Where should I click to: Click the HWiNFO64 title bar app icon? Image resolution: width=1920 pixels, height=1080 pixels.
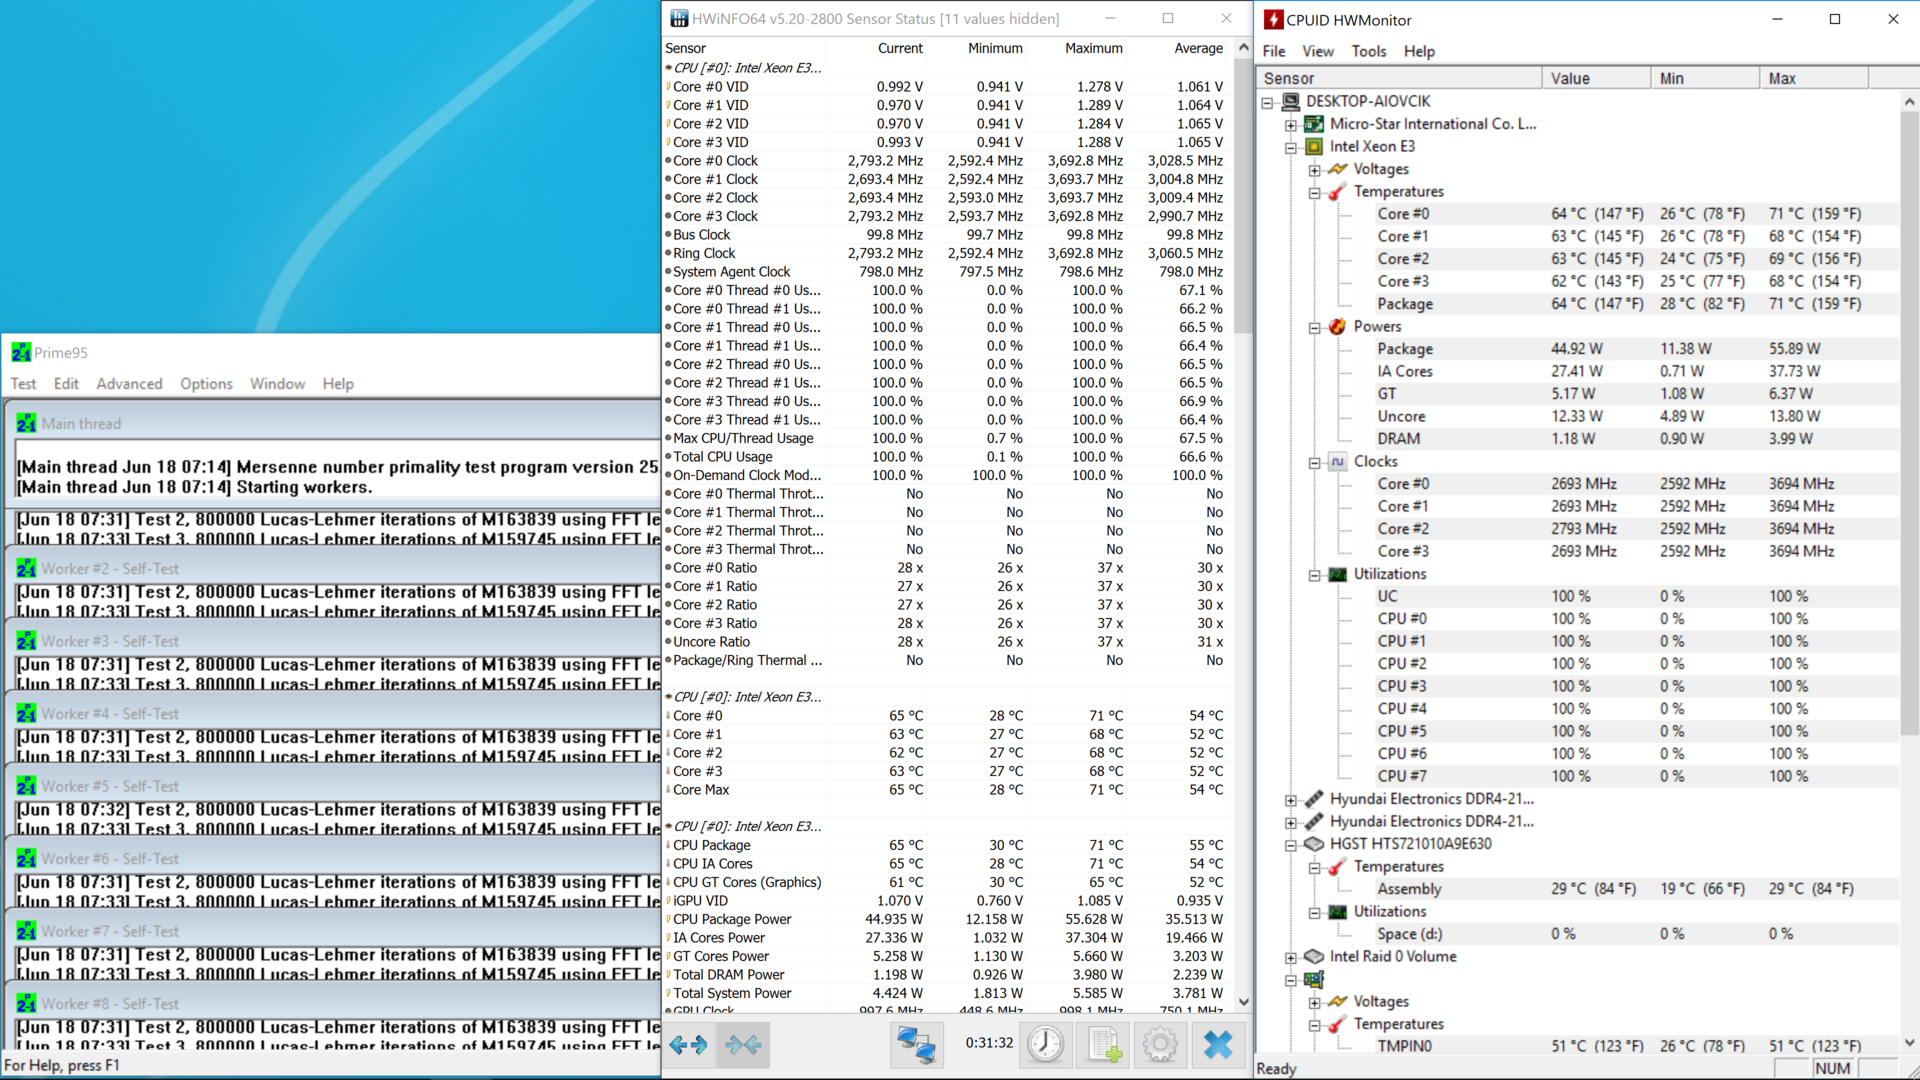click(679, 18)
